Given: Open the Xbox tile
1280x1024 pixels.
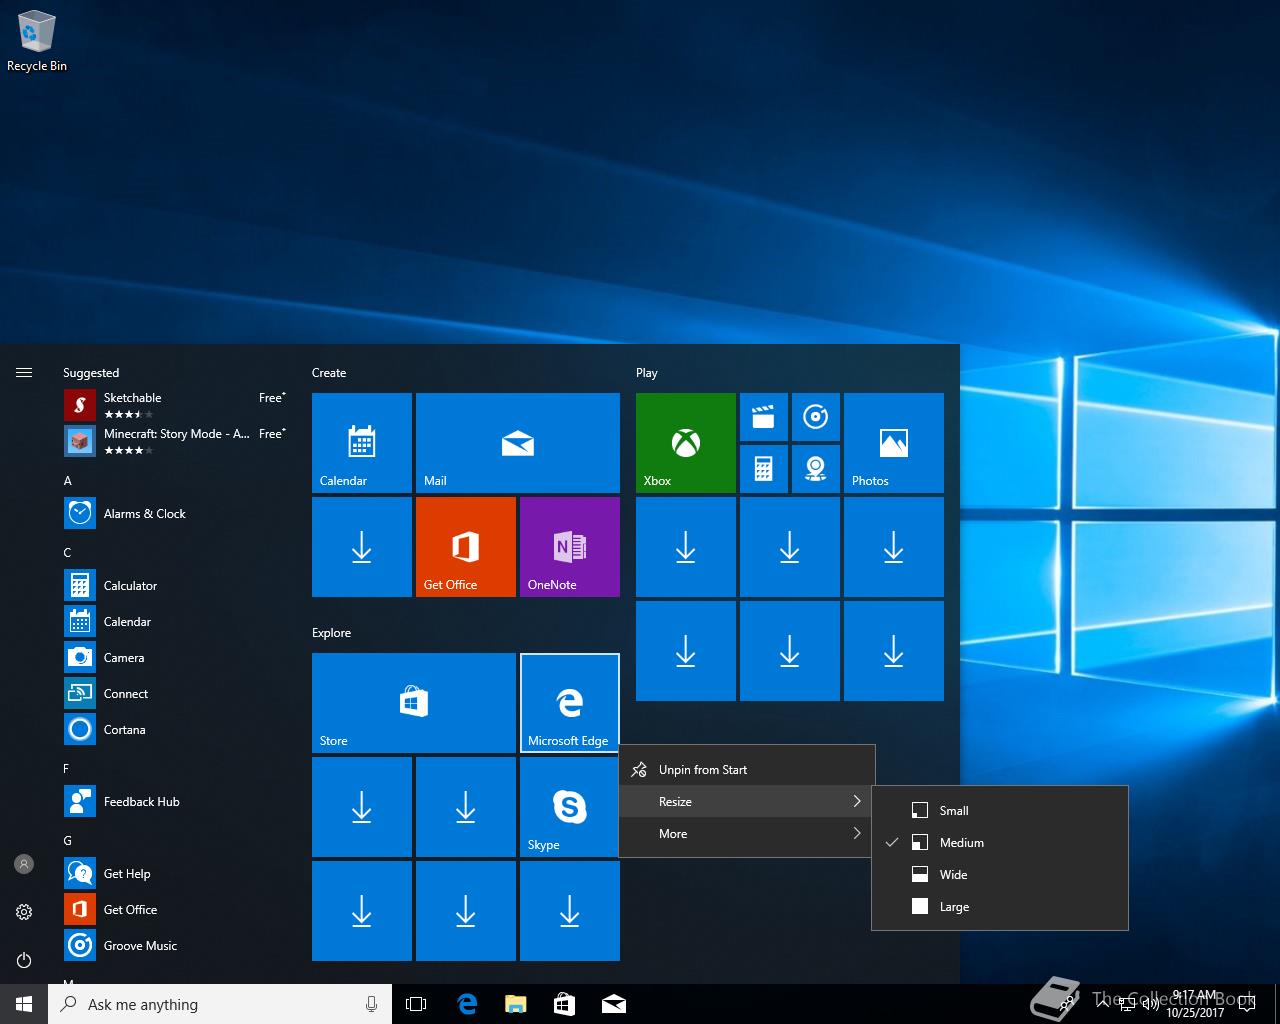Looking at the screenshot, I should pos(686,443).
